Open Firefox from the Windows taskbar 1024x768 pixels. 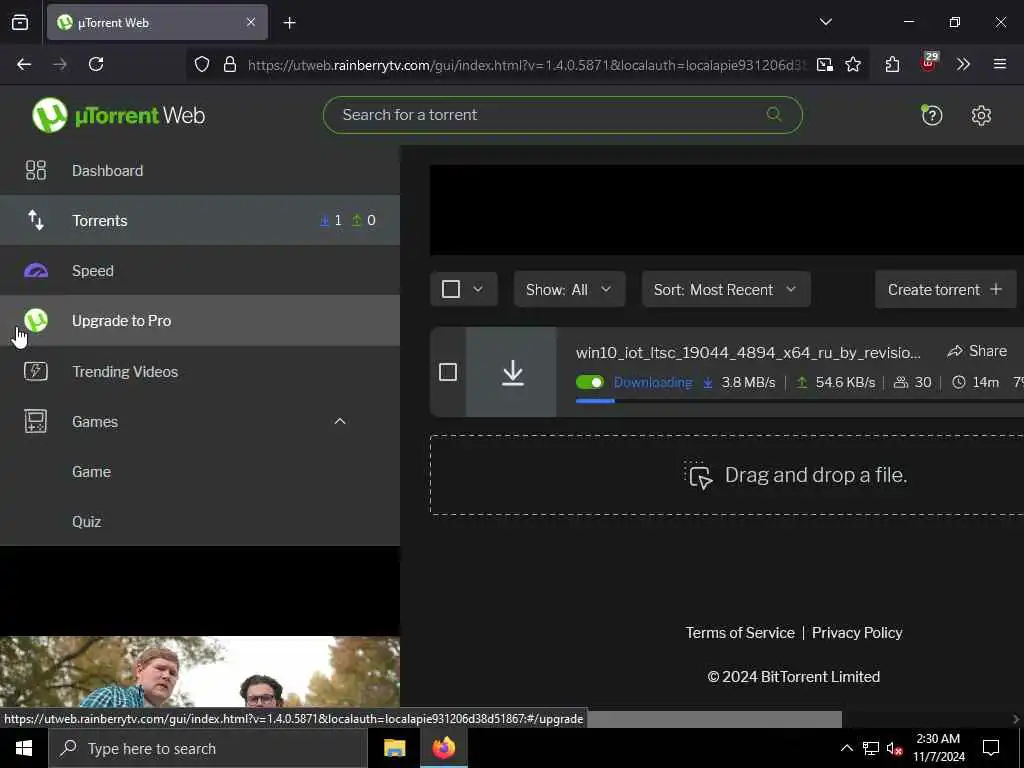(444, 748)
